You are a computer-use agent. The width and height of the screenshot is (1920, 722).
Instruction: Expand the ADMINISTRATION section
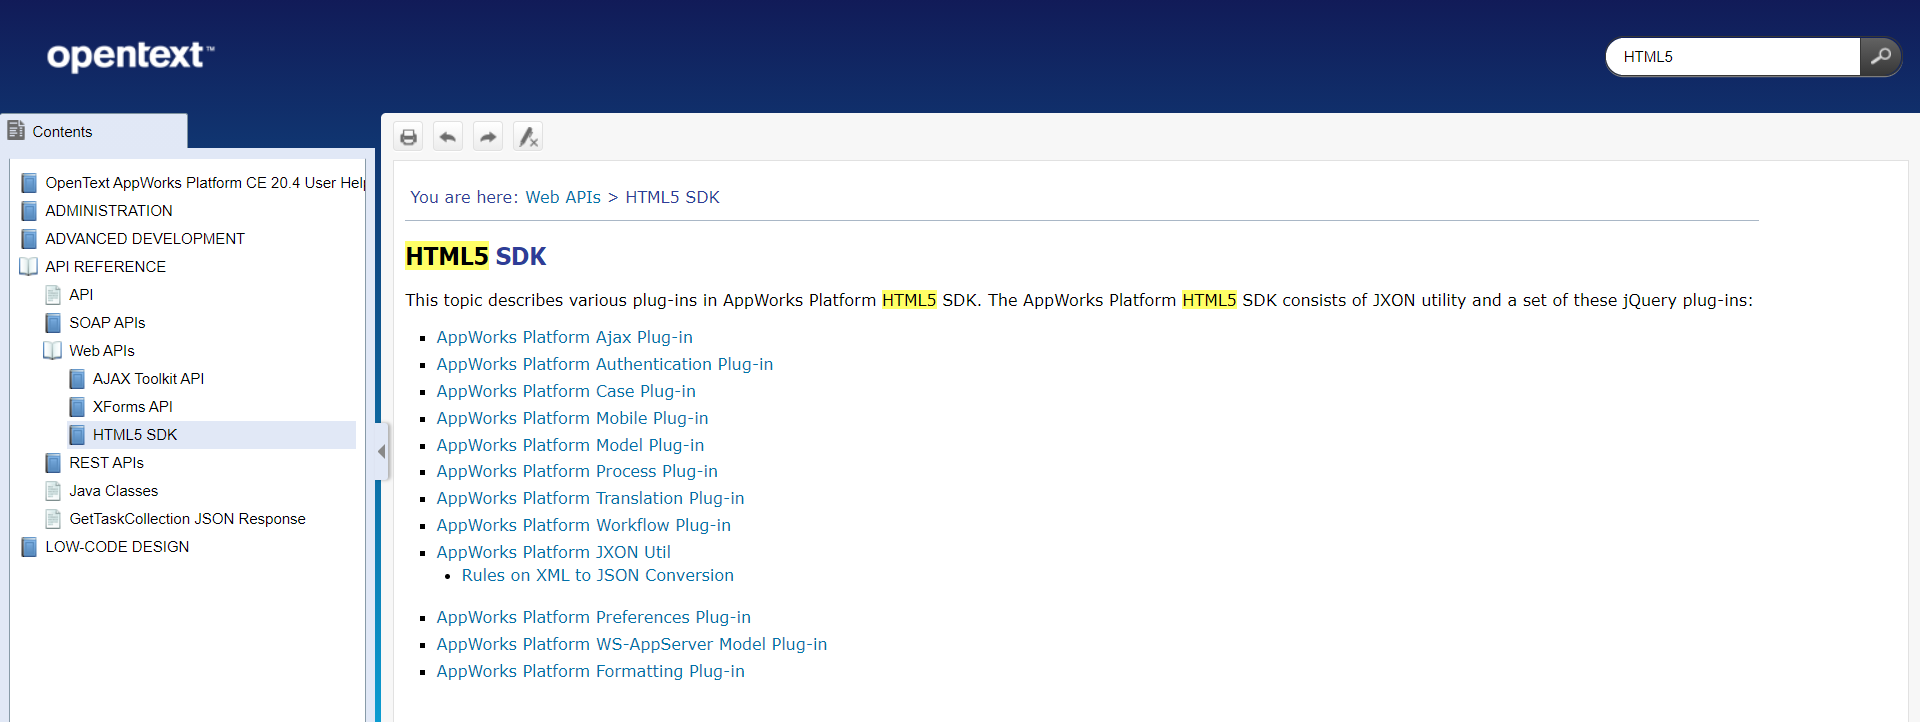(x=109, y=211)
